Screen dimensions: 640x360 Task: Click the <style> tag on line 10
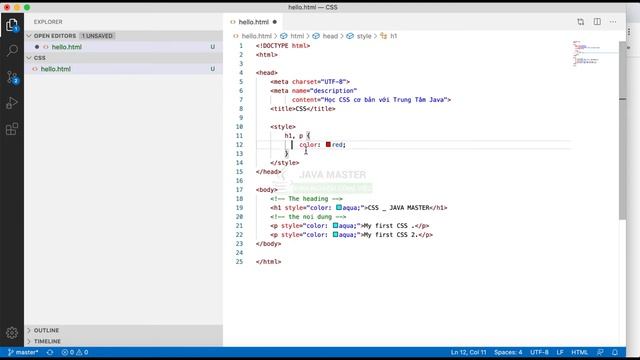(x=283, y=127)
